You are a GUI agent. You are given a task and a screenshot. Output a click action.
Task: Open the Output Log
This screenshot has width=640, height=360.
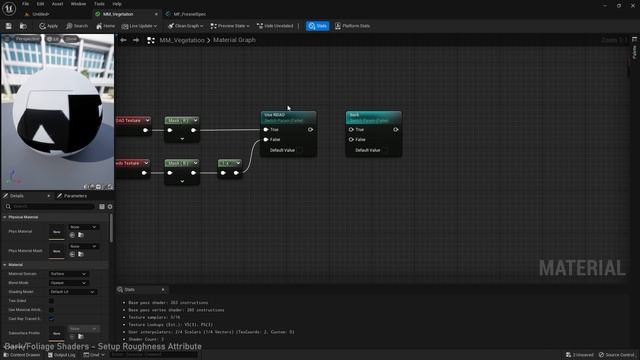click(61, 355)
